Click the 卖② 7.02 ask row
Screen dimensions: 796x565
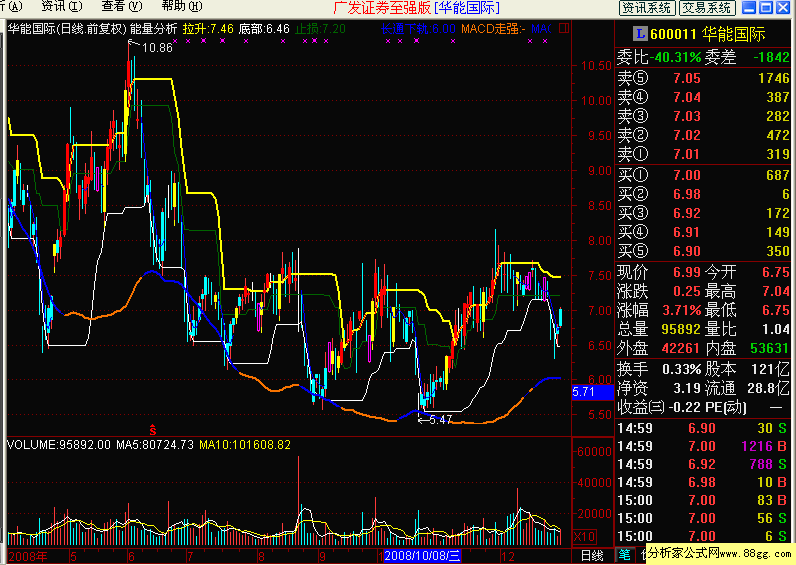(703, 135)
